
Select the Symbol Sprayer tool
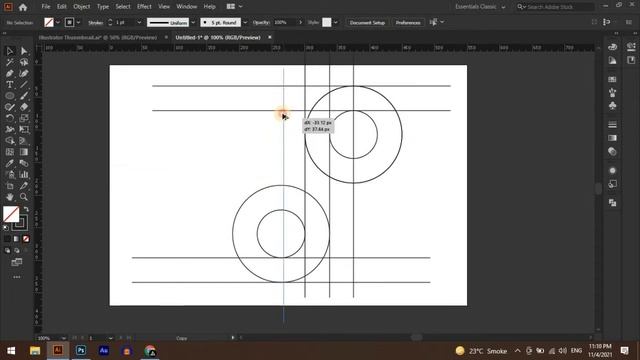[10, 175]
